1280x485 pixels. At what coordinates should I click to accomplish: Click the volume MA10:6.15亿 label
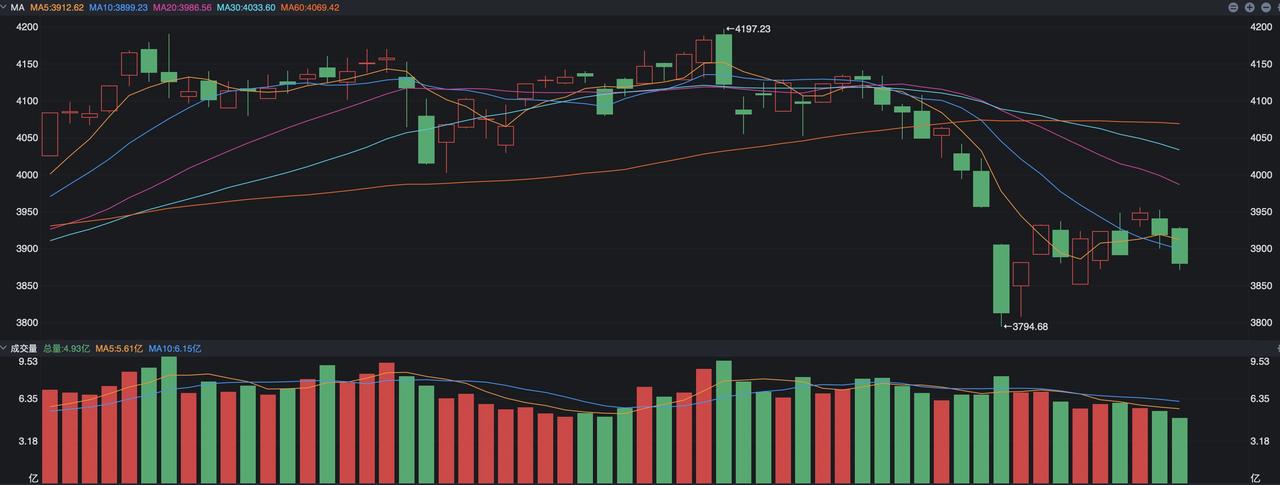pos(175,349)
